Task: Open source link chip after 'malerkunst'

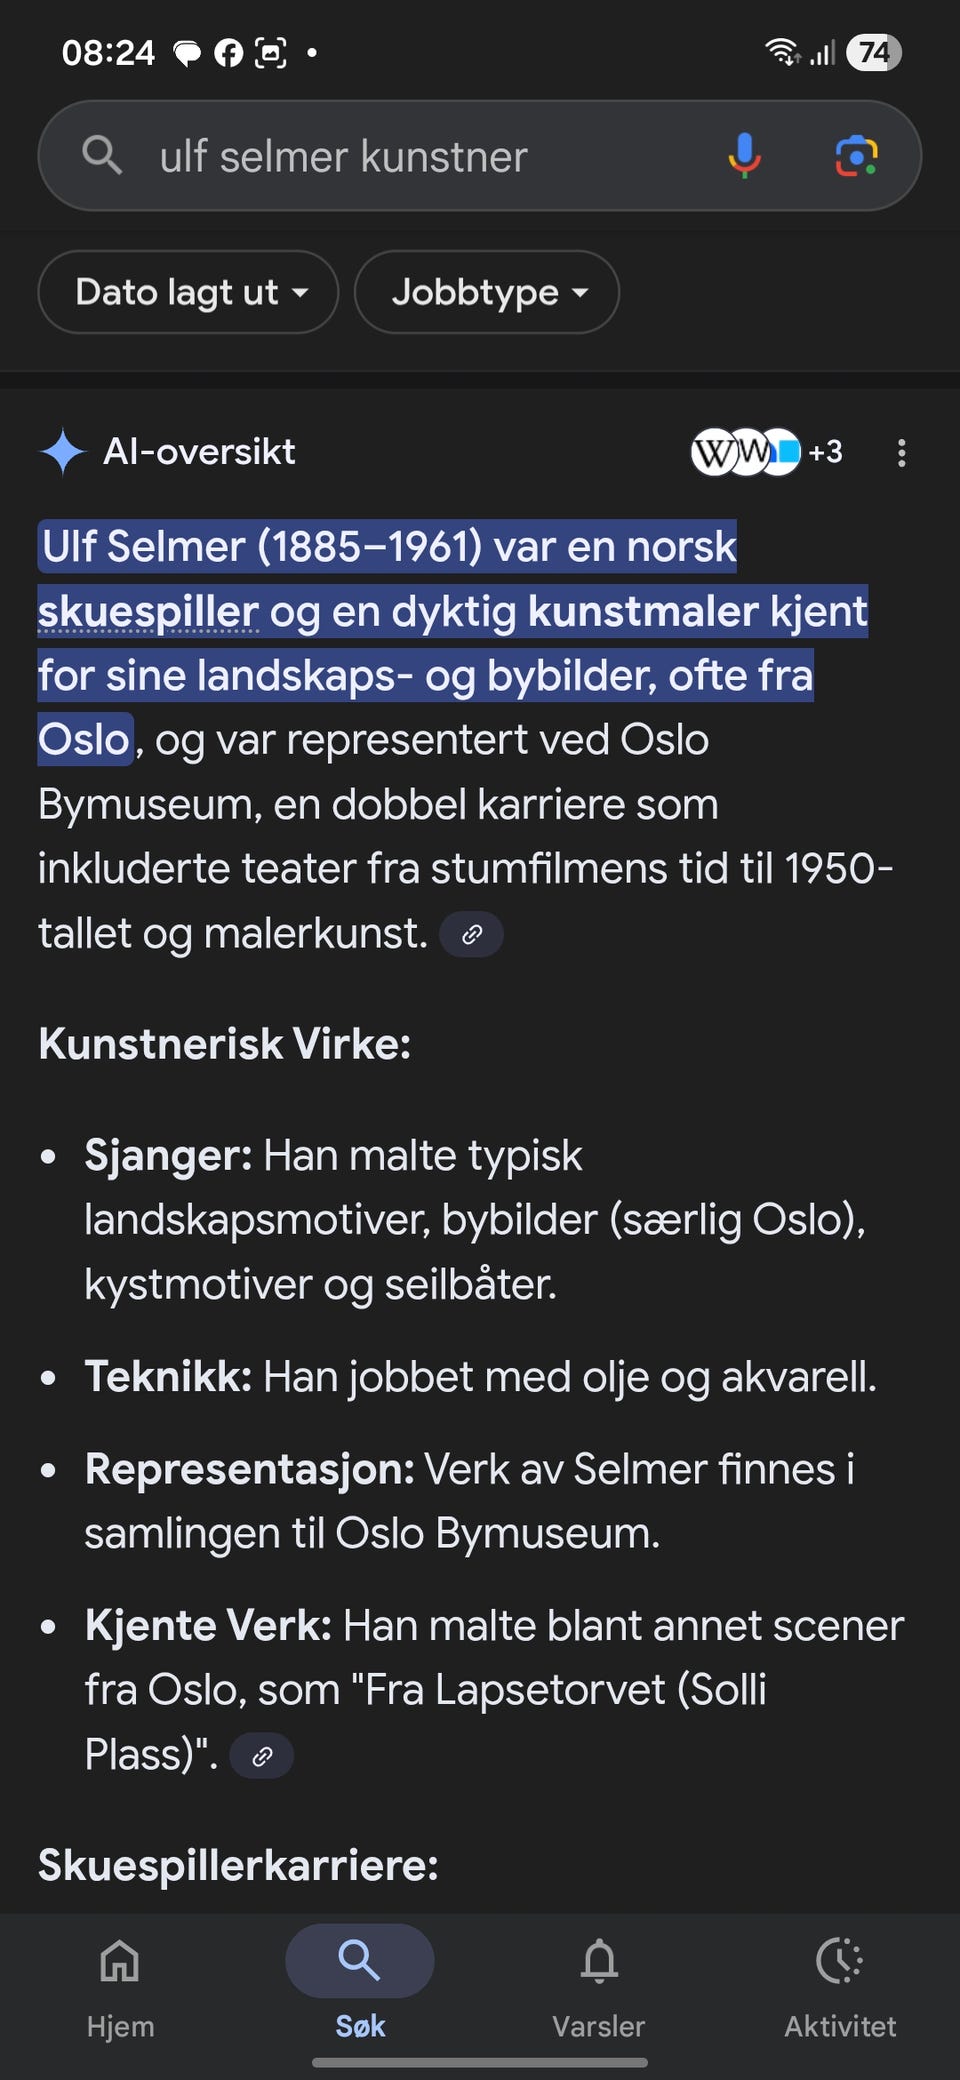Action: [472, 935]
